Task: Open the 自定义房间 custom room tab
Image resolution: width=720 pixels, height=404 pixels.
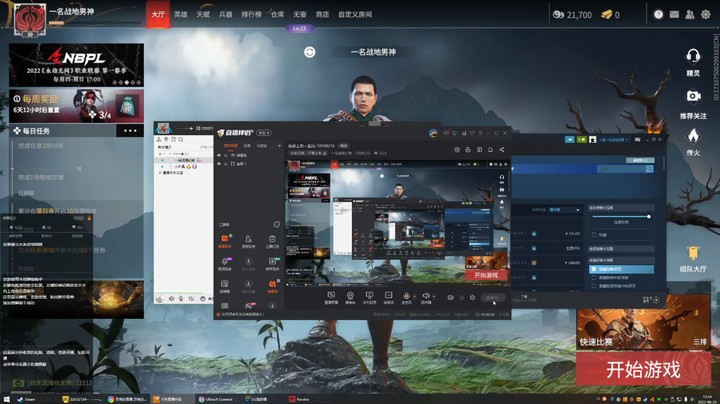Action: coord(355,14)
